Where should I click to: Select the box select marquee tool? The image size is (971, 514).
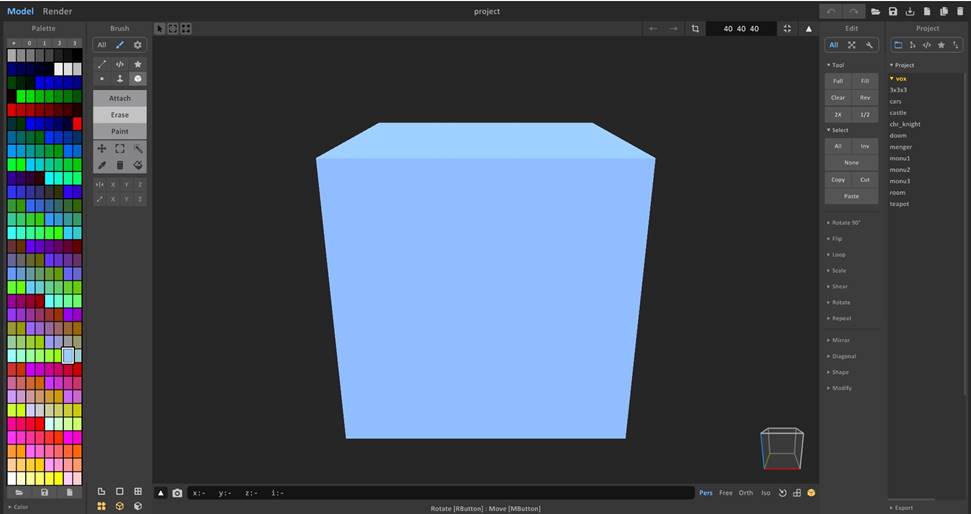(x=119, y=149)
